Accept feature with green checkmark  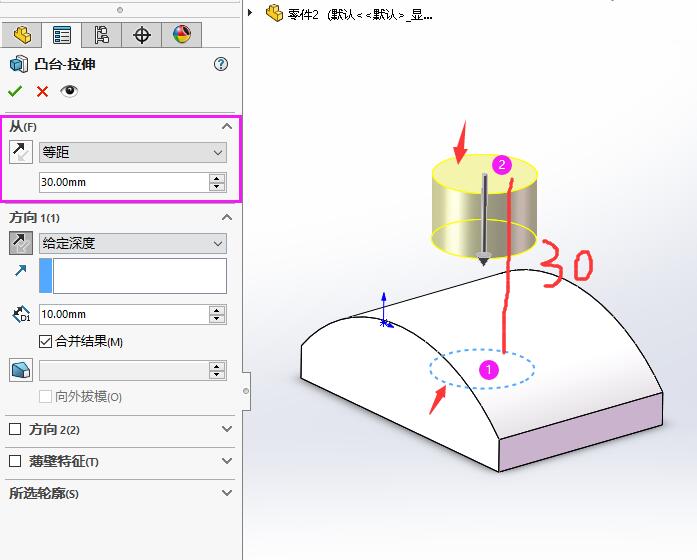click(x=15, y=91)
